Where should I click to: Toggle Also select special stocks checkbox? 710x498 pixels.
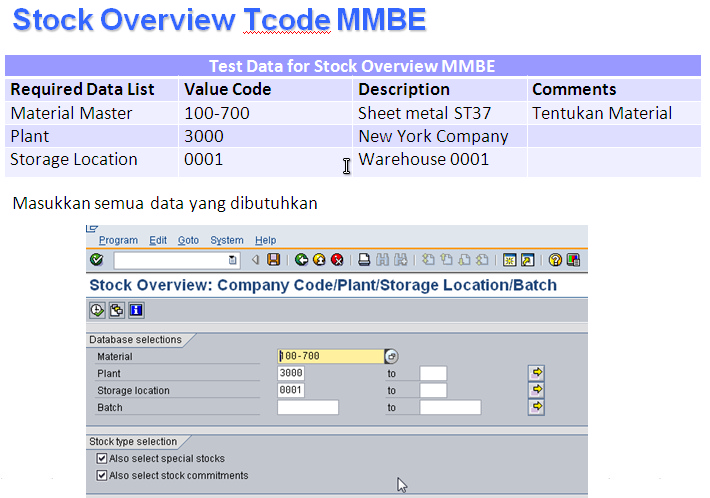[x=102, y=459]
